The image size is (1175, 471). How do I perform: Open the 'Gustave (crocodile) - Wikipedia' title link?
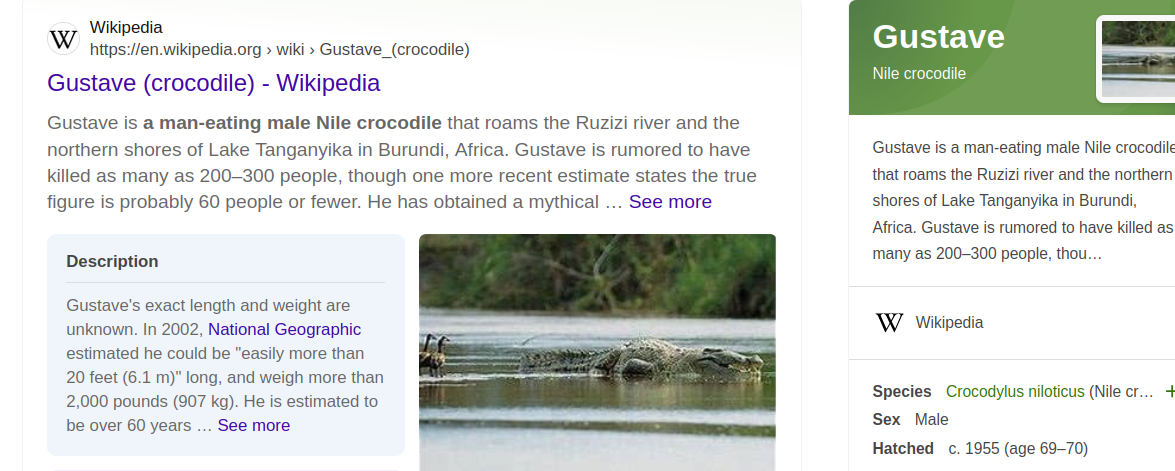213,83
